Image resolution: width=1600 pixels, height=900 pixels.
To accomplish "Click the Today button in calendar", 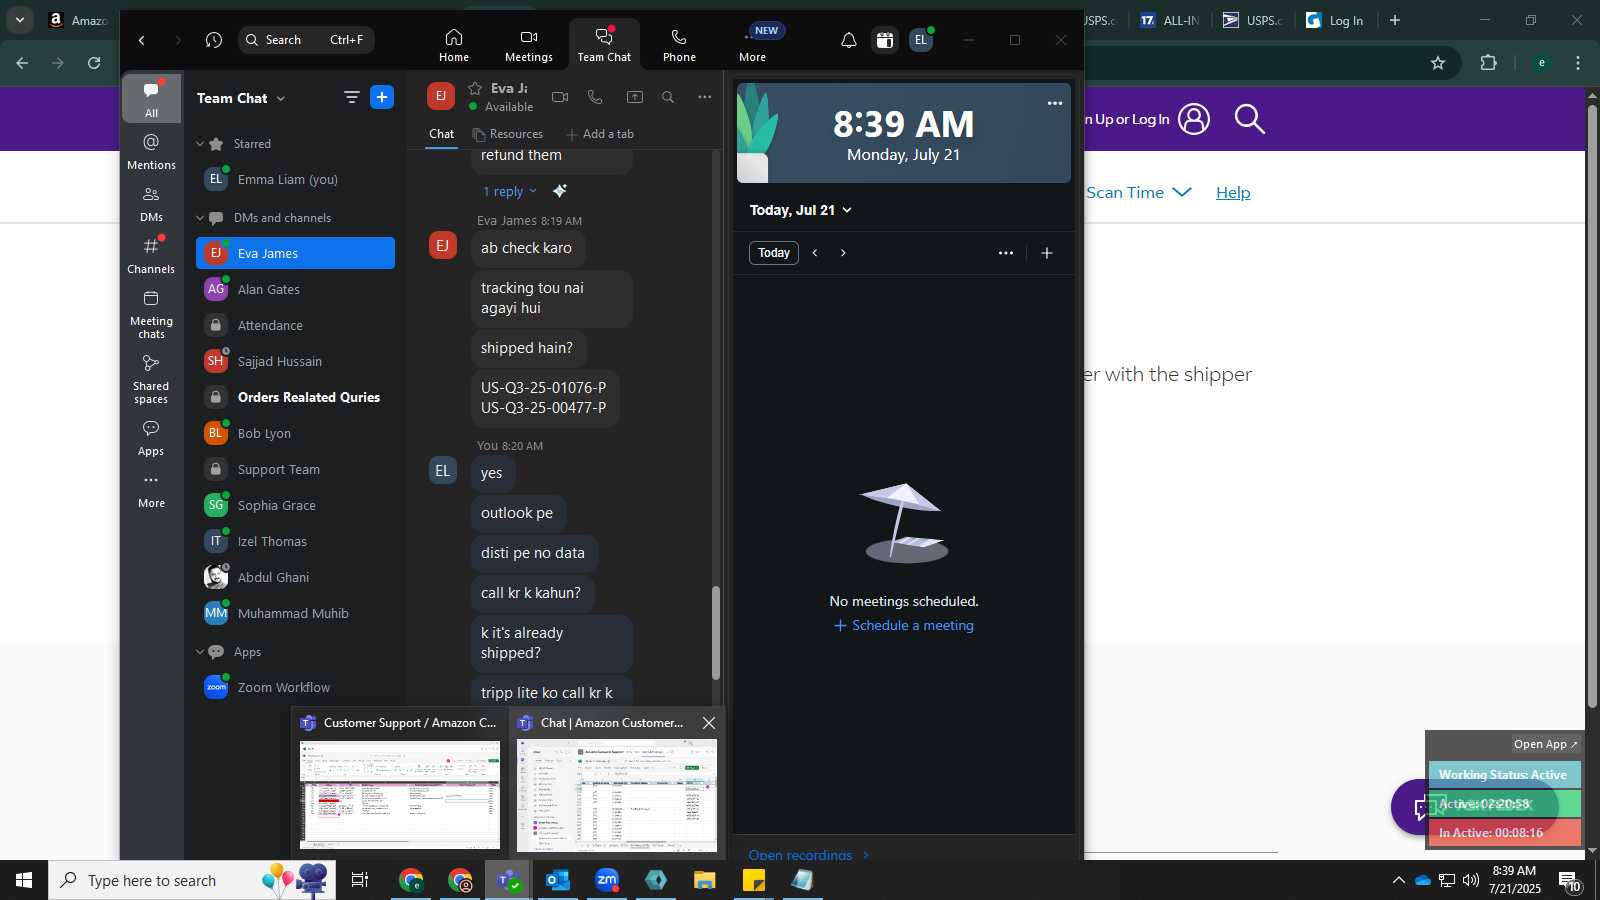I will (774, 253).
